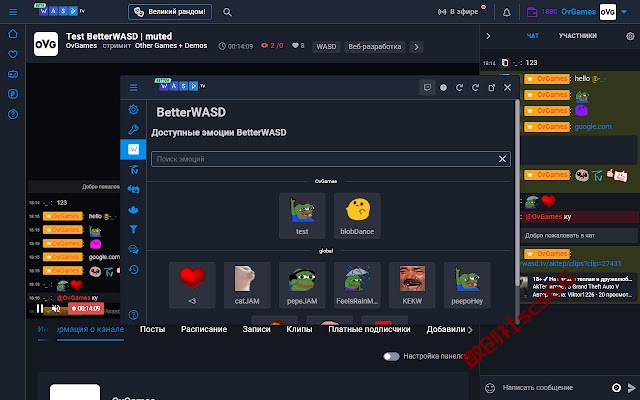Viewport: 640px width, 400px height.
Task: Select the blobDance emote
Action: point(357,216)
